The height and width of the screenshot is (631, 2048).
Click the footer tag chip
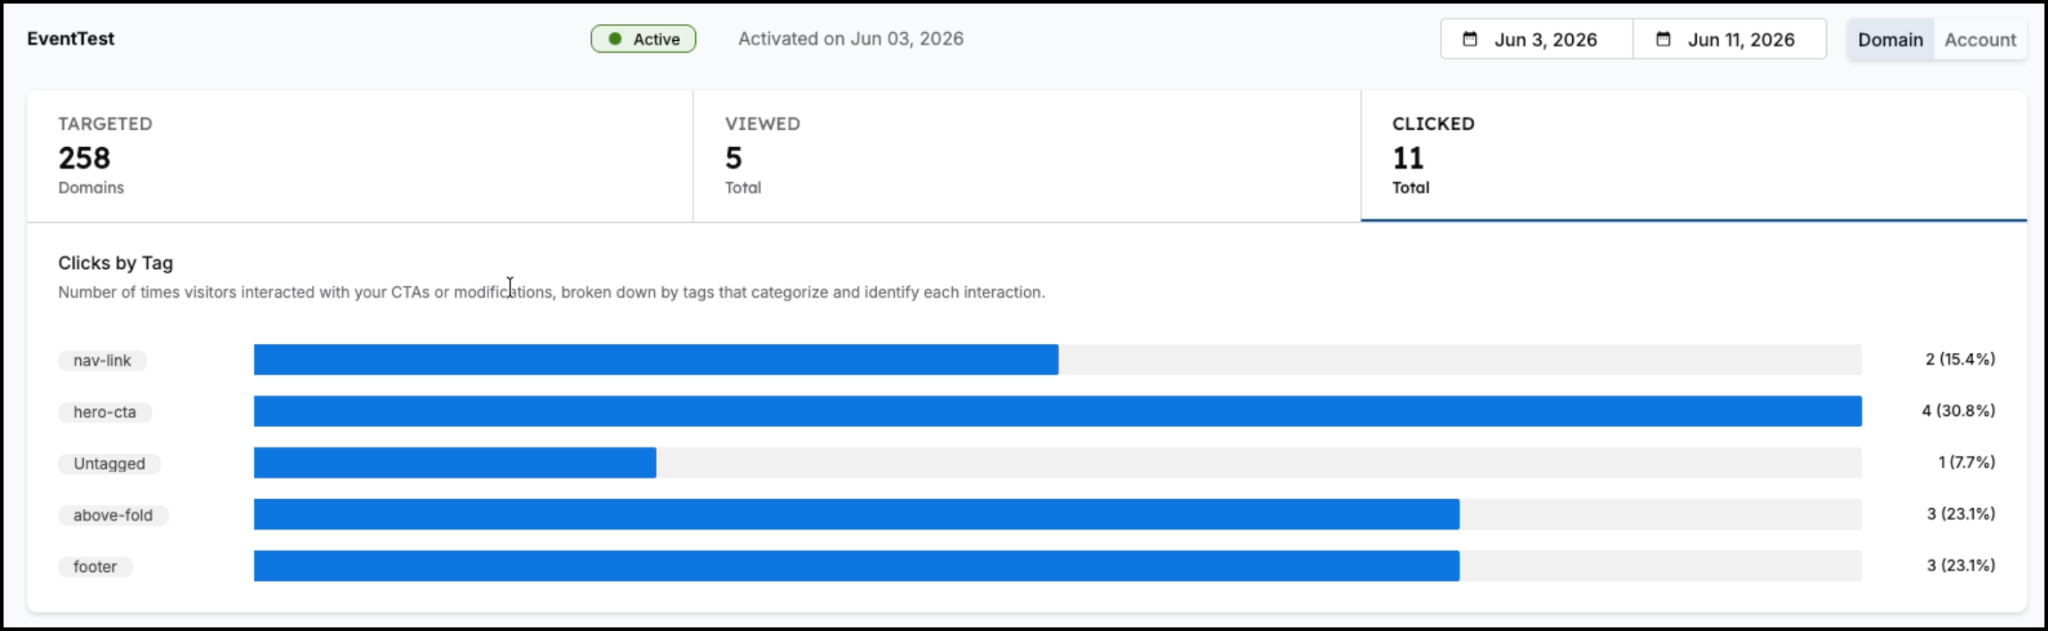click(x=95, y=567)
